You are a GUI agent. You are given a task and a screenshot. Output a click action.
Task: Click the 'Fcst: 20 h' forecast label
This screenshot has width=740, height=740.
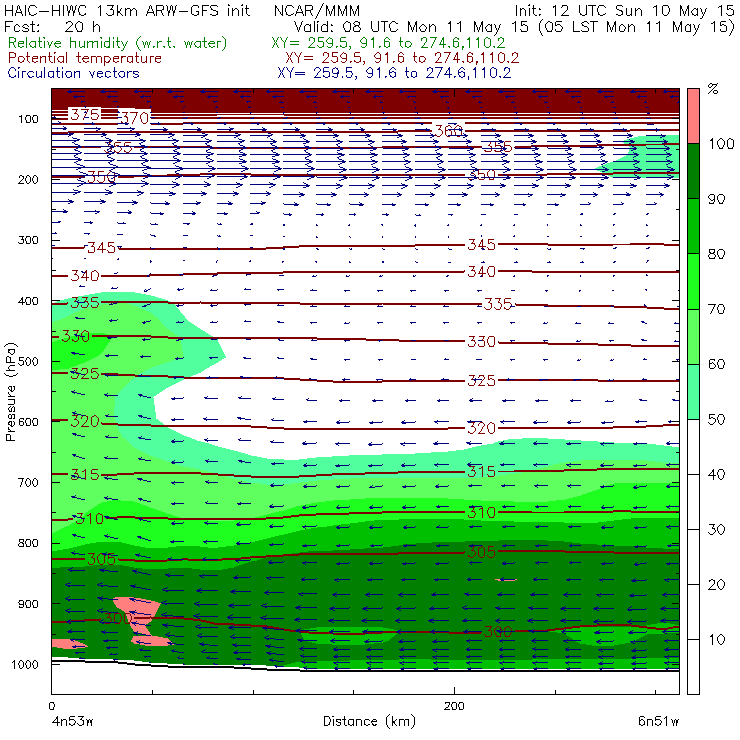pos(52,27)
